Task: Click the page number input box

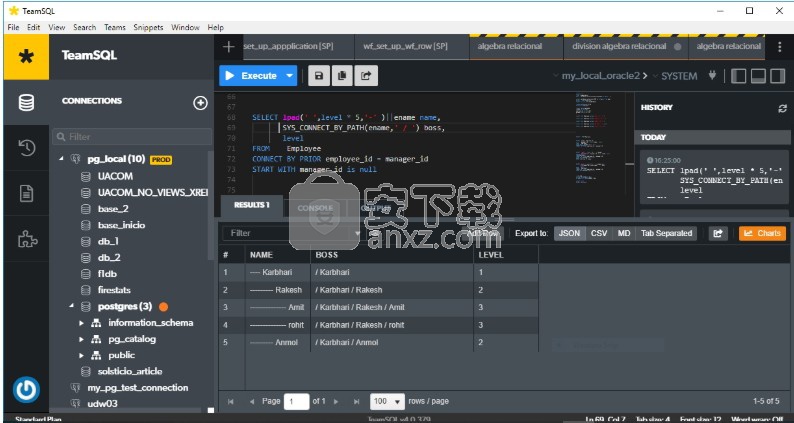Action: coord(296,401)
